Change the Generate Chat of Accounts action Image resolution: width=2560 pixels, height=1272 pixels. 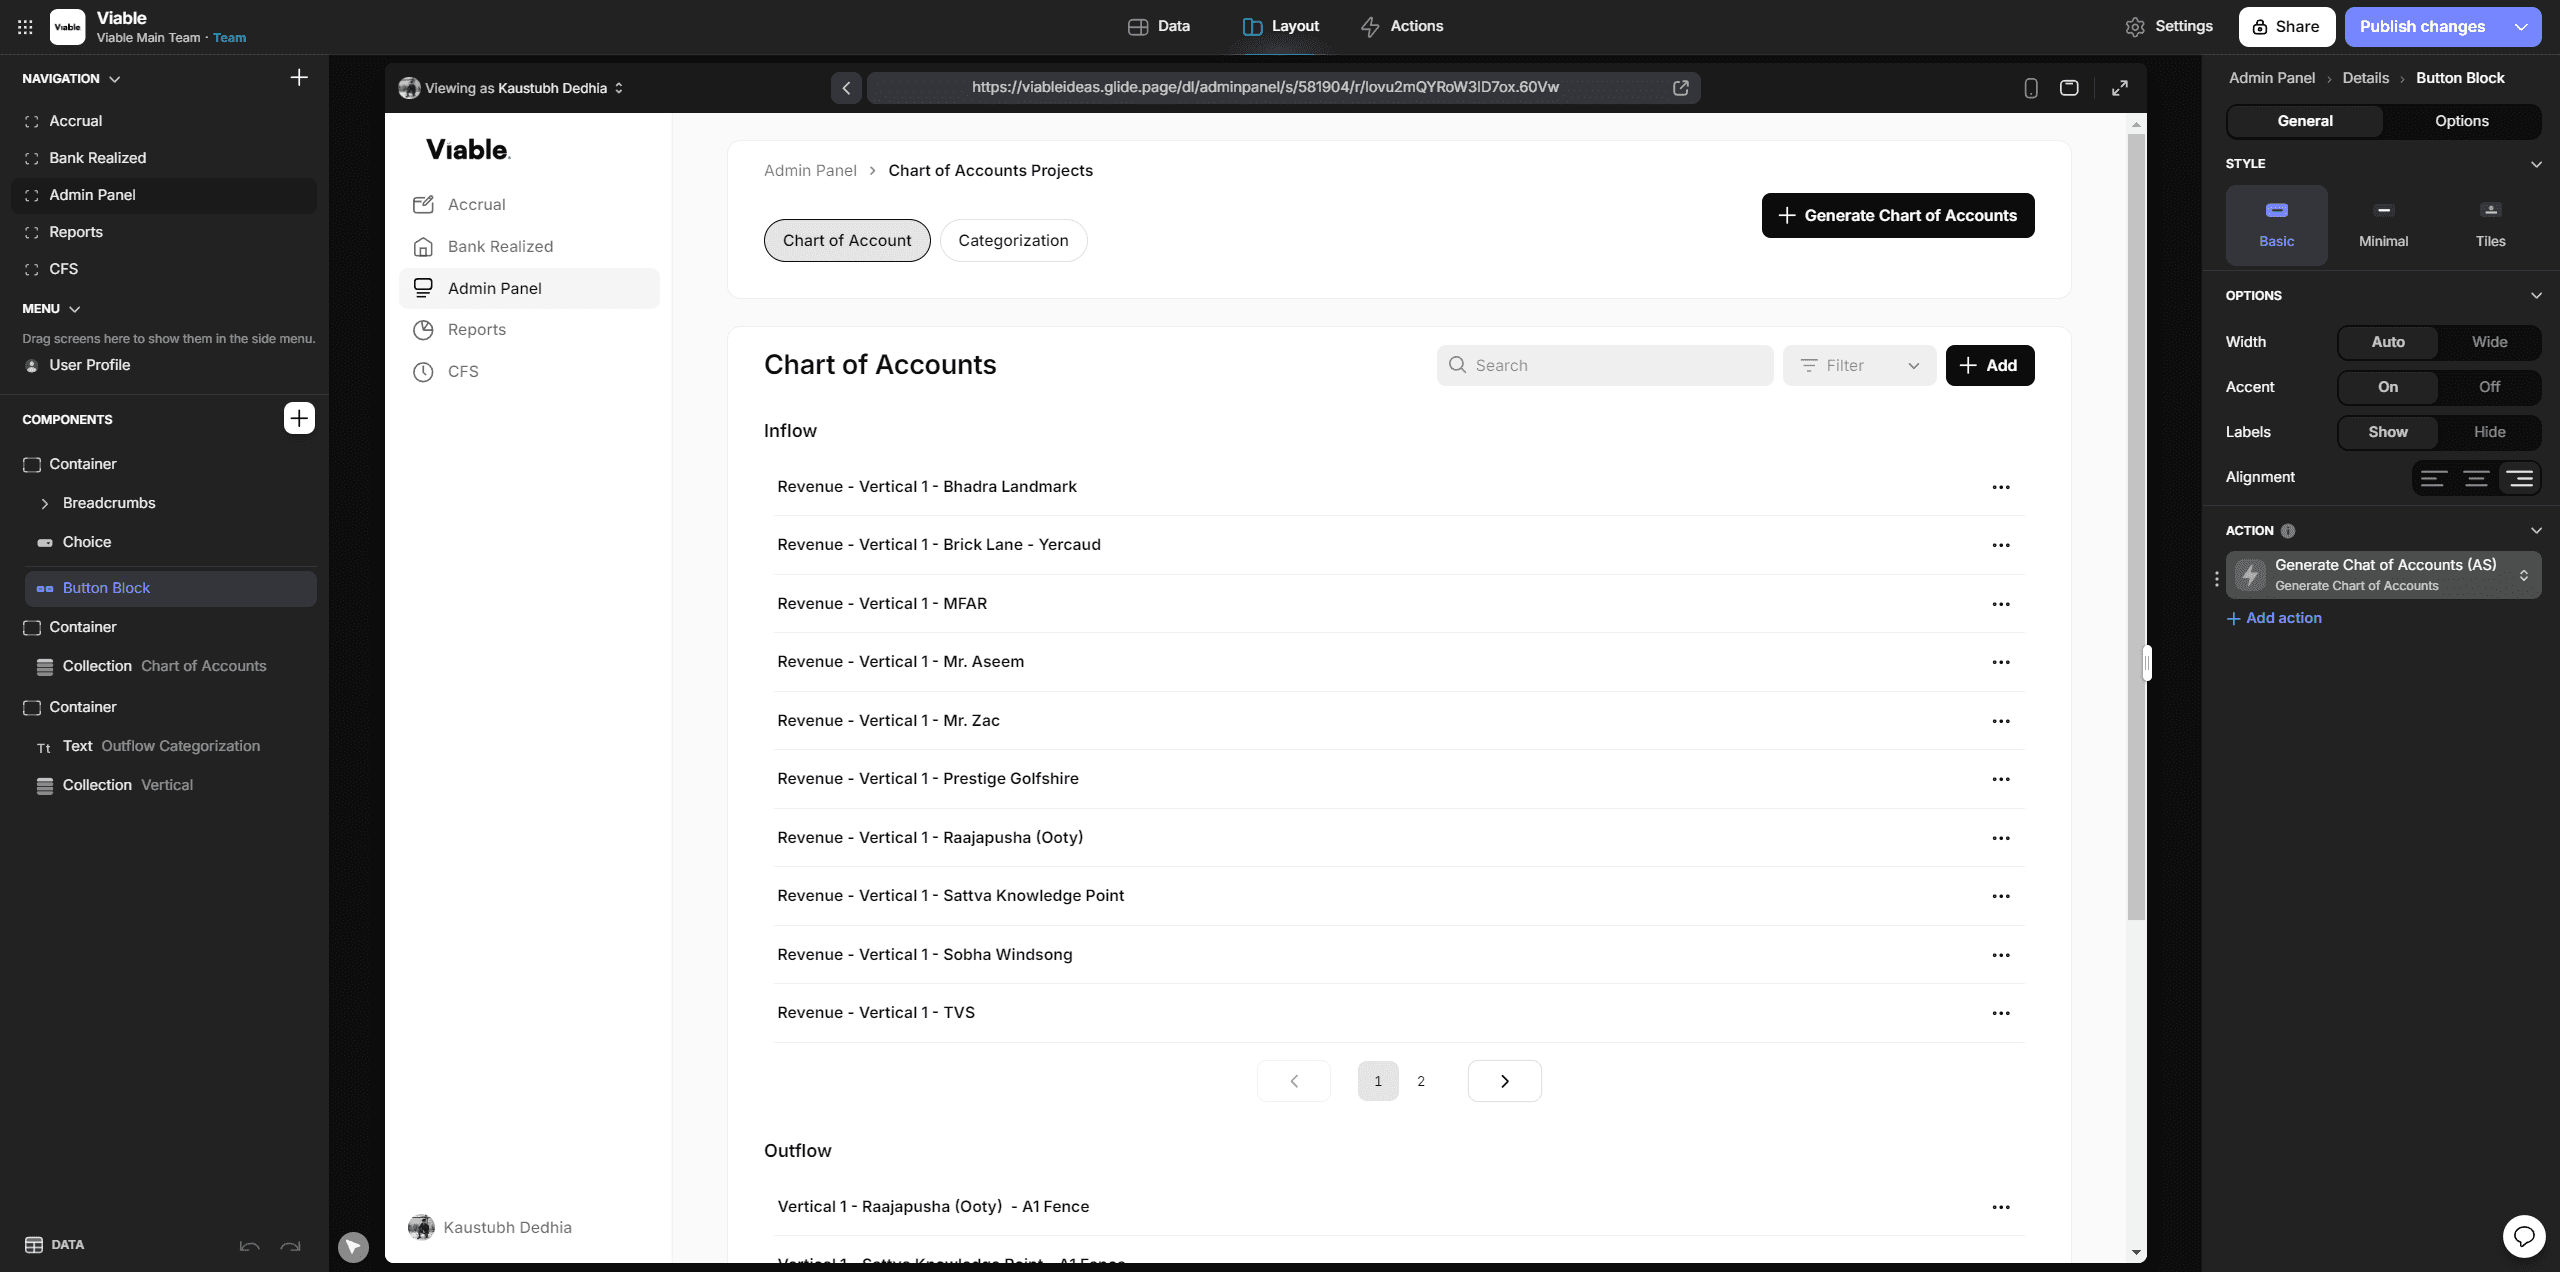pyautogui.click(x=2383, y=575)
